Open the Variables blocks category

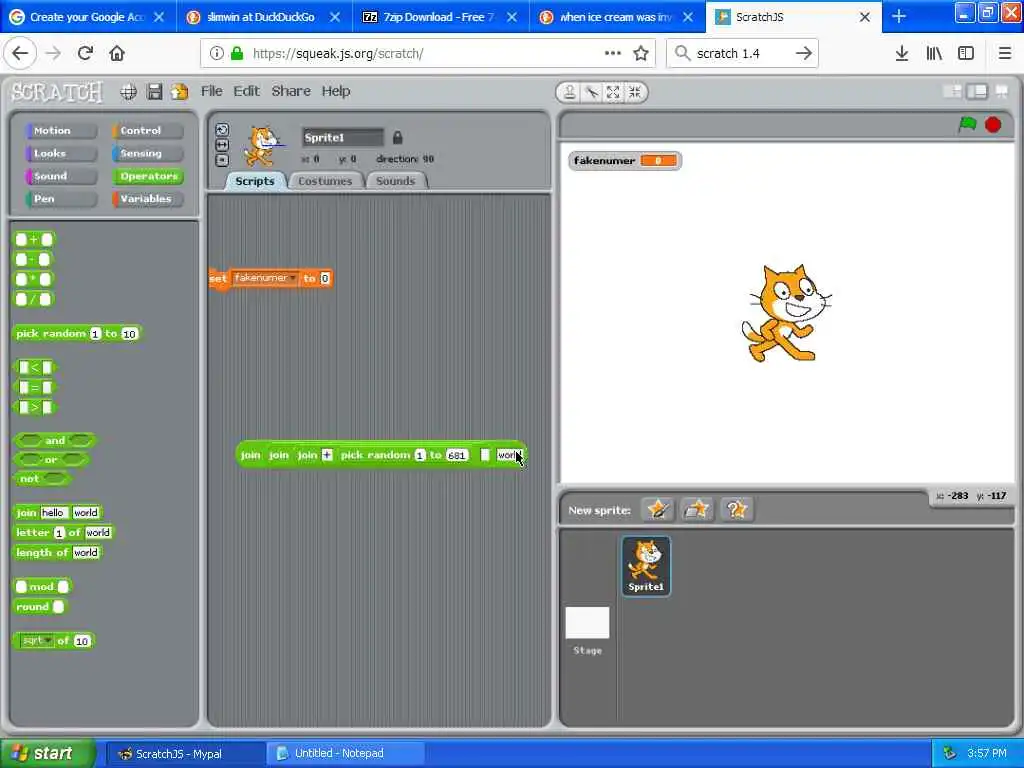(x=148, y=199)
